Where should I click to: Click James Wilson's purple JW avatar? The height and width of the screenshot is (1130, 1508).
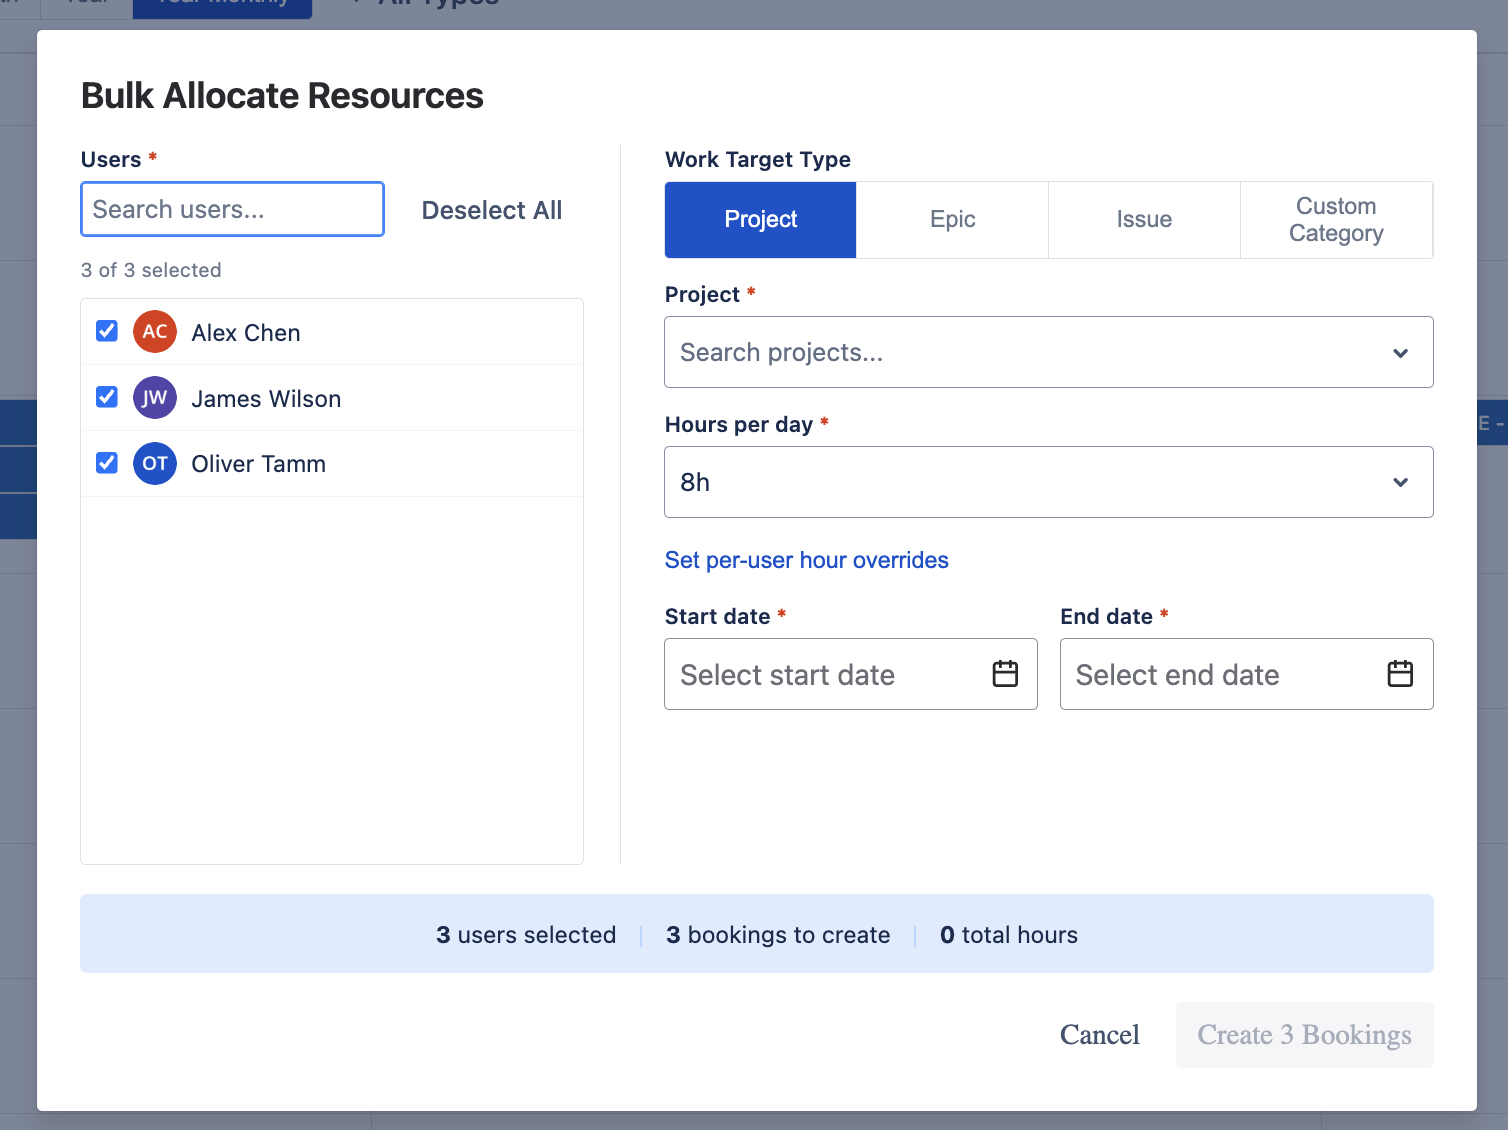coord(154,397)
